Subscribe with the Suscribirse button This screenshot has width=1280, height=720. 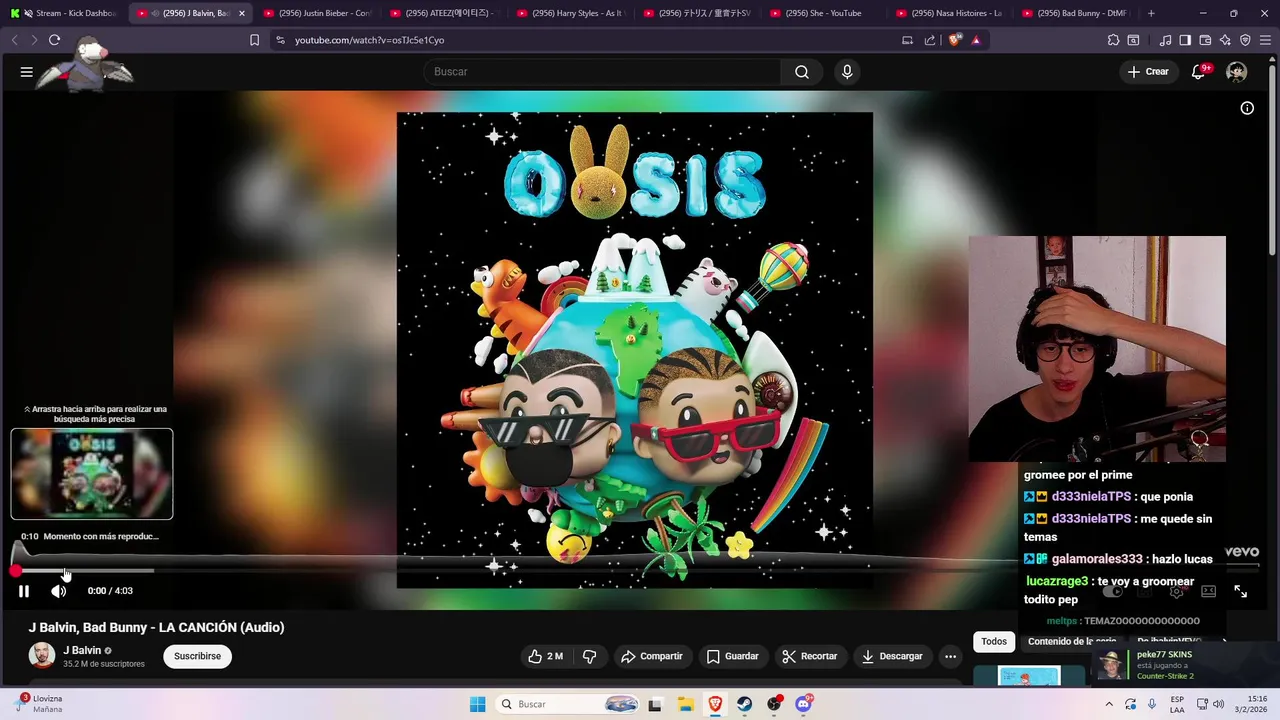pyautogui.click(x=197, y=656)
